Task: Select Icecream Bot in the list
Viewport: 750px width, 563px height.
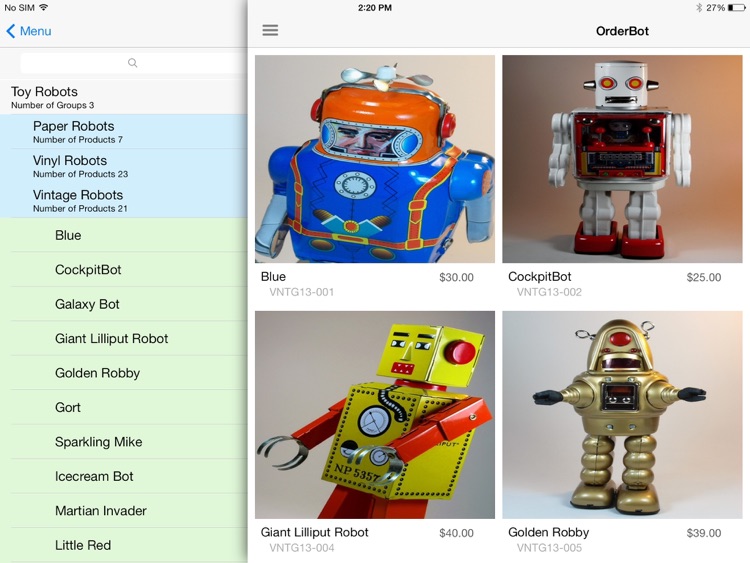Action: point(123,476)
